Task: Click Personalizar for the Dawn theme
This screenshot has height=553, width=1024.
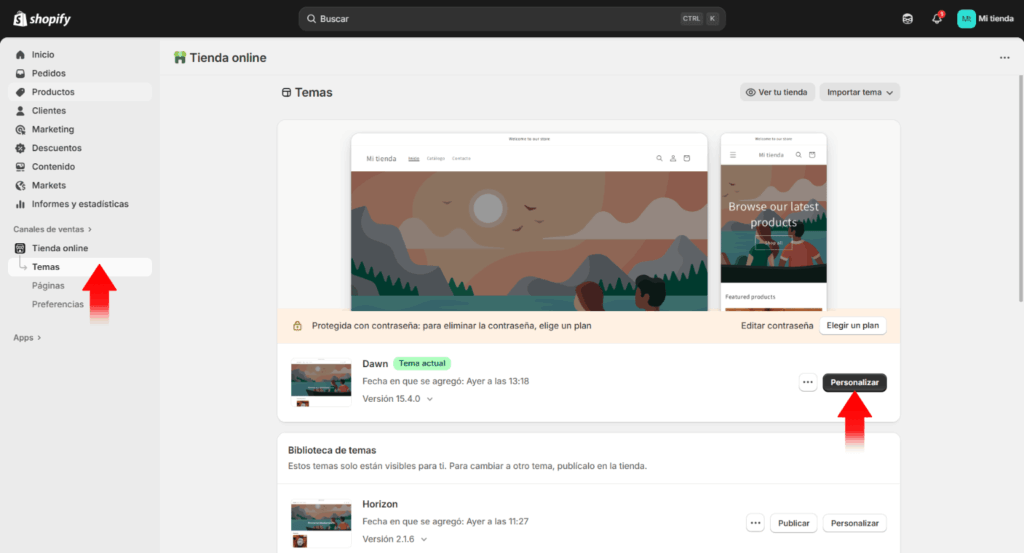Action: tap(854, 382)
